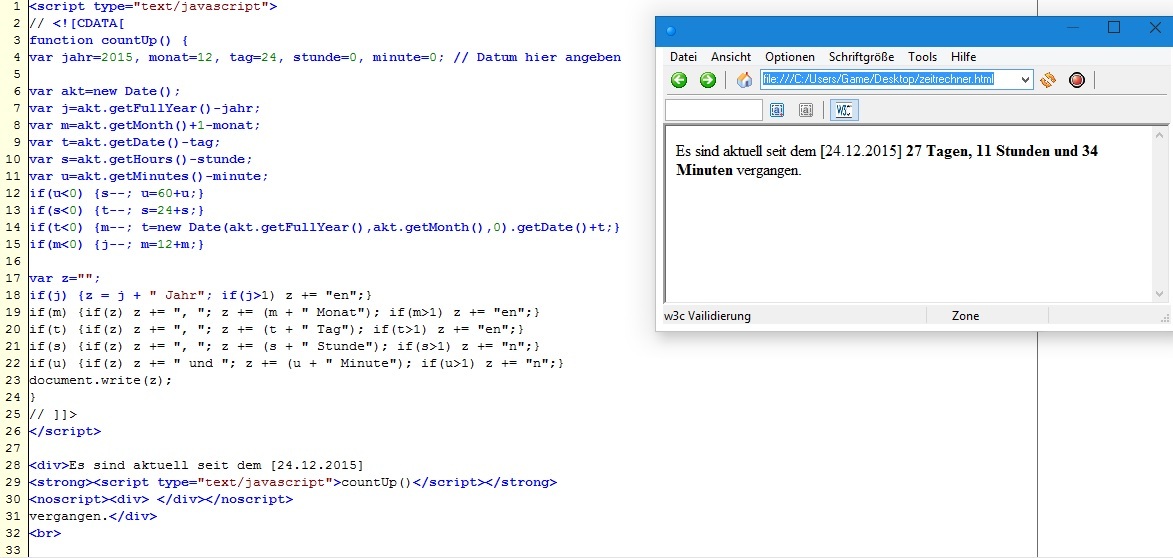Click code line 'document.write(z);'

tap(100, 379)
